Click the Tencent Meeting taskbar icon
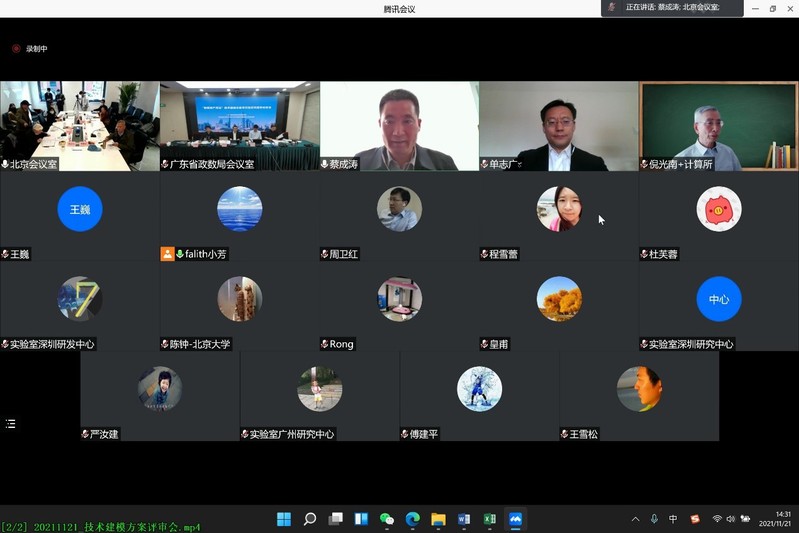Viewport: 799px width, 533px height. coord(516,519)
